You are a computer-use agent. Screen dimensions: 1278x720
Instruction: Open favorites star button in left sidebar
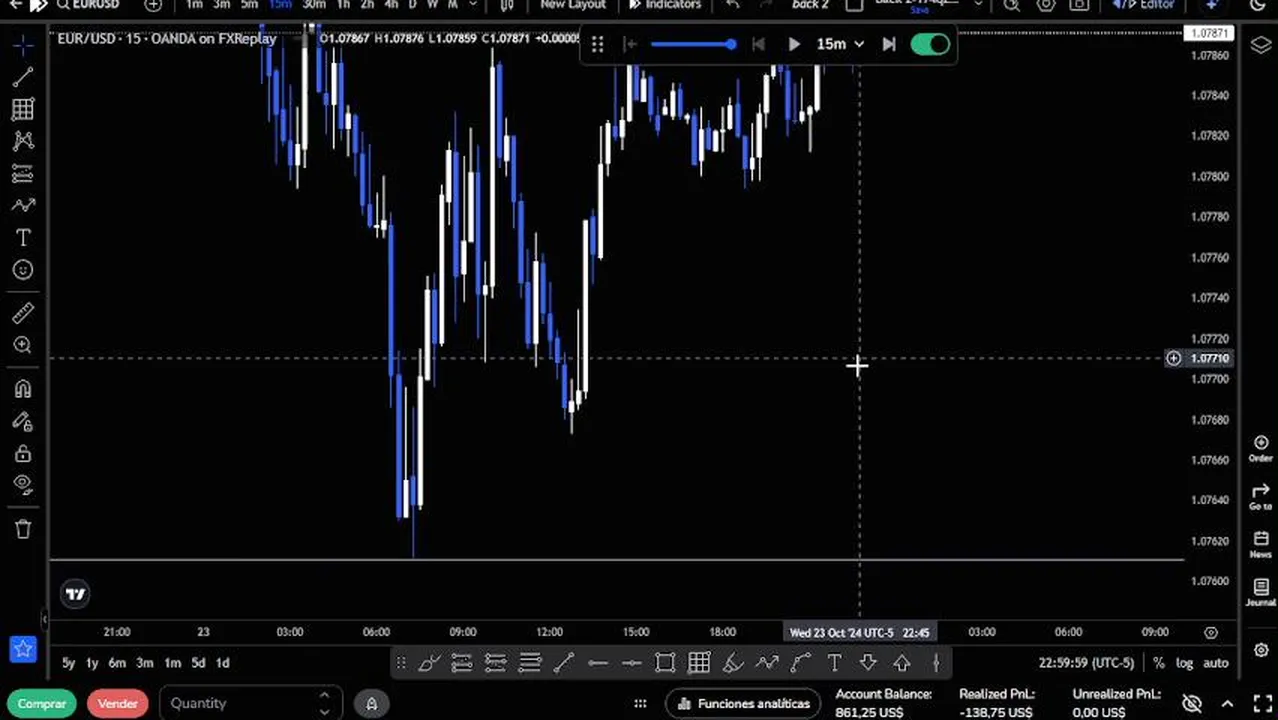click(23, 649)
